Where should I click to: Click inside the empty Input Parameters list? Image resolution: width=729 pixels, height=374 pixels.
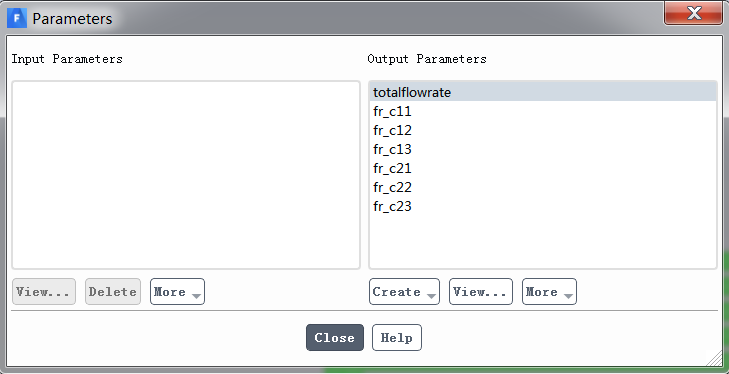[186, 175]
